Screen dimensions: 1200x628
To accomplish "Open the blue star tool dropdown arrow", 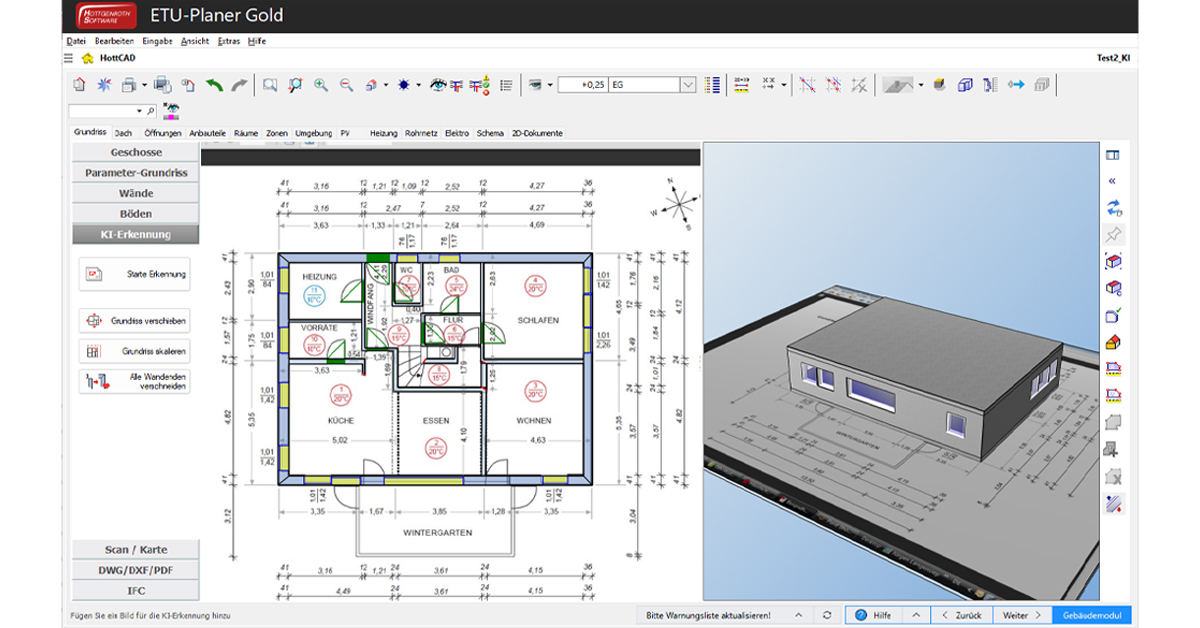I will pyautogui.click(x=418, y=85).
